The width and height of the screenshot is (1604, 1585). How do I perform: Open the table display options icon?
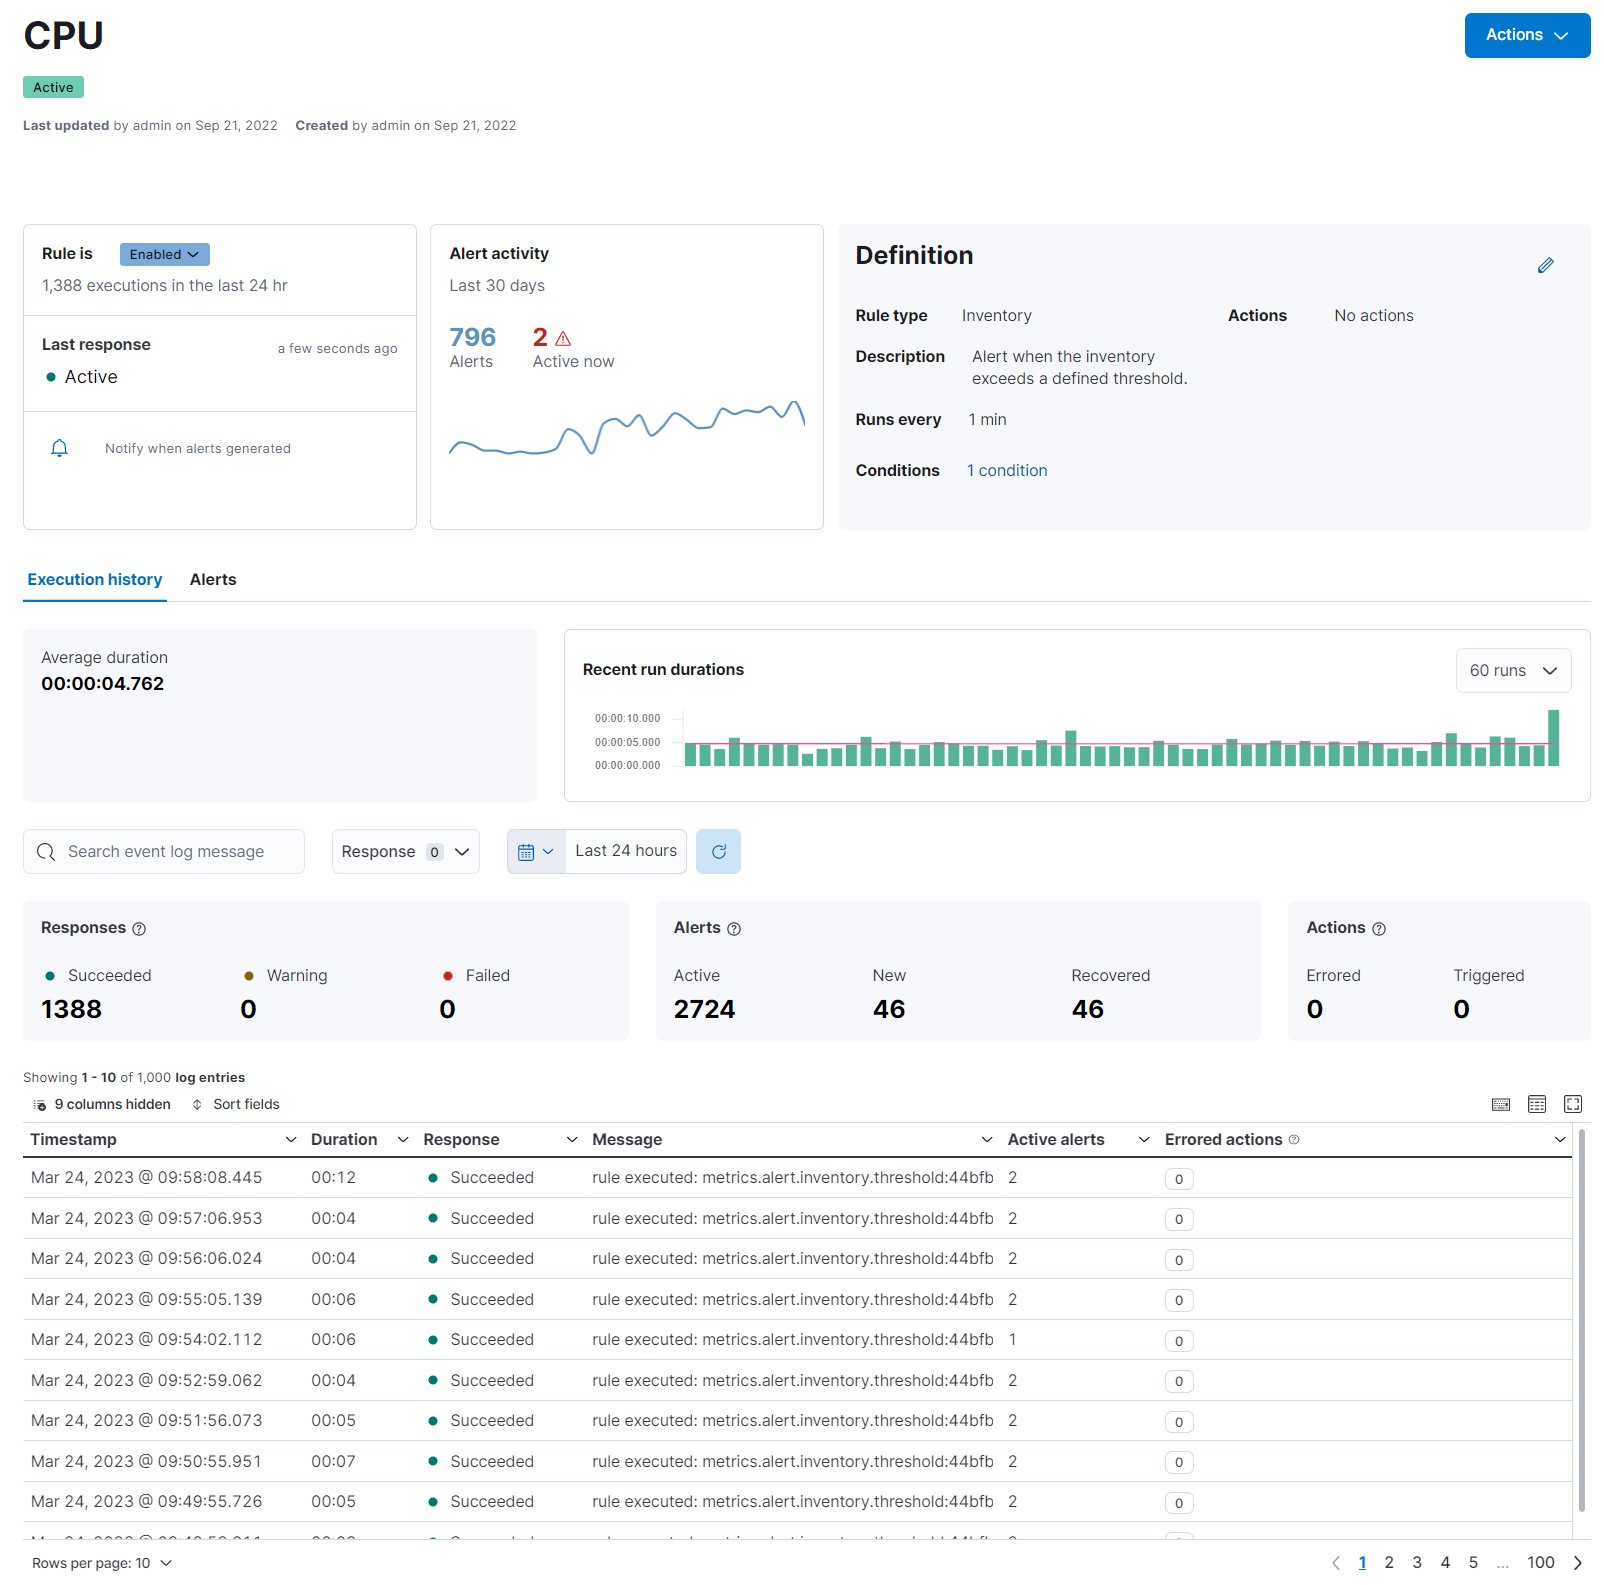pos(1537,1104)
